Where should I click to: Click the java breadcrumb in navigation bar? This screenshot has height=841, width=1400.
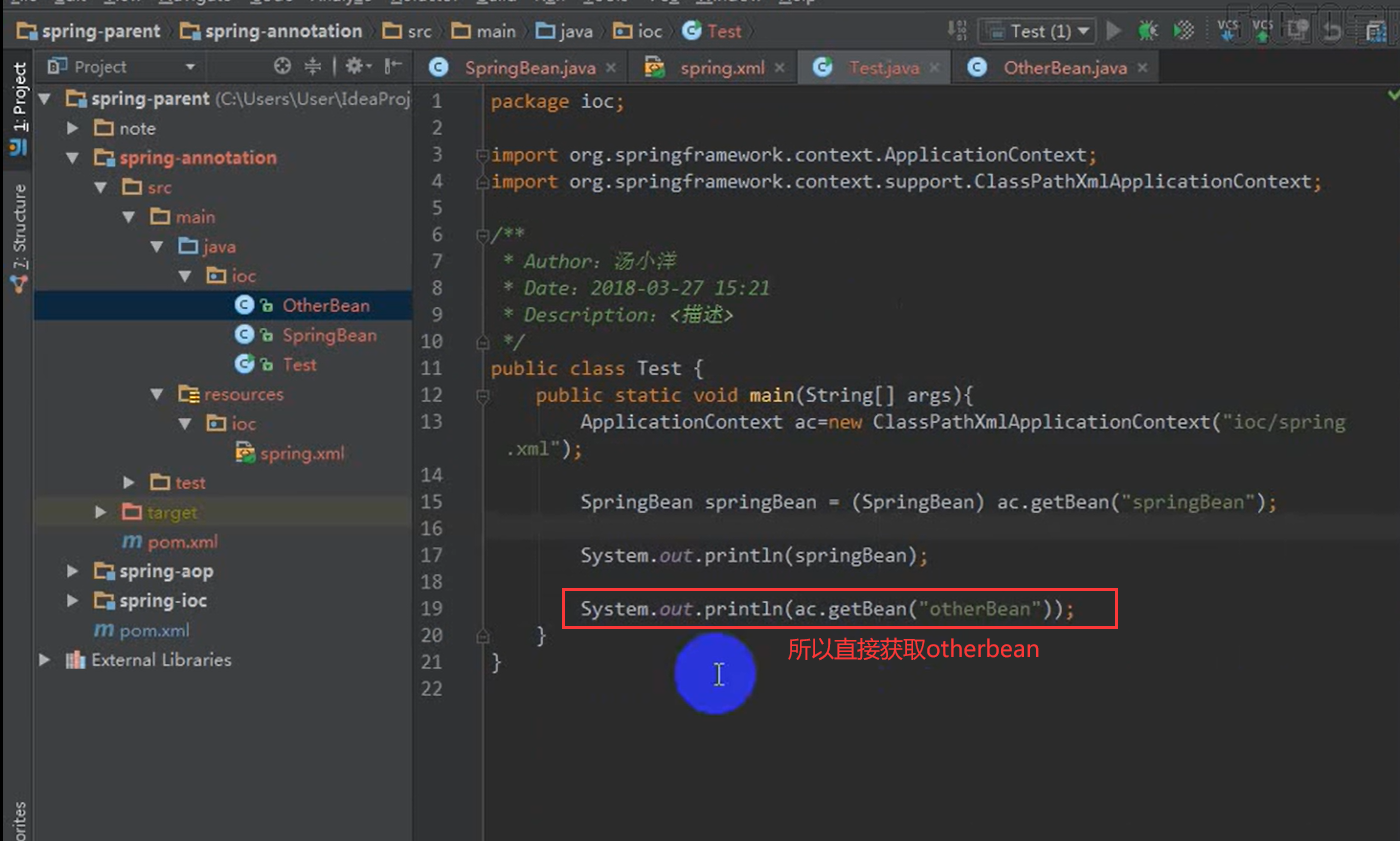click(565, 31)
